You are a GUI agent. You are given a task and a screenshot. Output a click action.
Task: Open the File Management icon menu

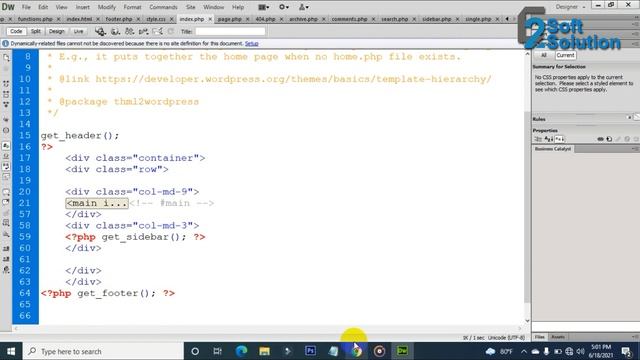[129, 31]
